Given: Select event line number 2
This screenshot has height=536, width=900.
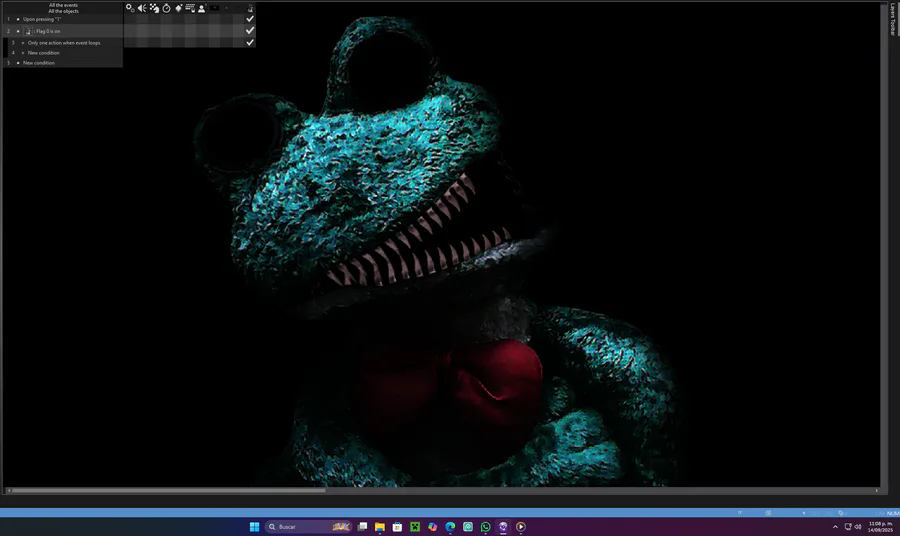Looking at the screenshot, I should (x=8, y=31).
